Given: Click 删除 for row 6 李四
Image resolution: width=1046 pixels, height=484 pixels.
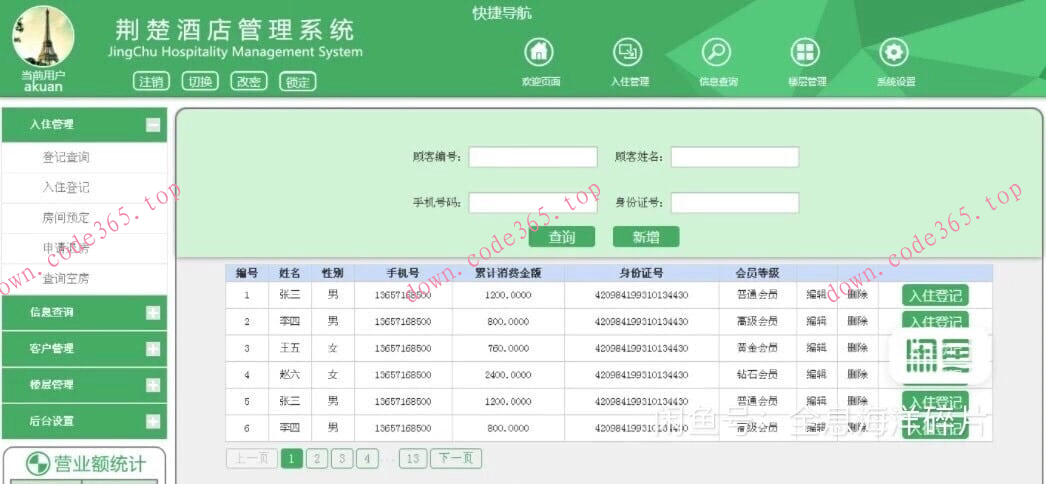Looking at the screenshot, I should tap(857, 428).
